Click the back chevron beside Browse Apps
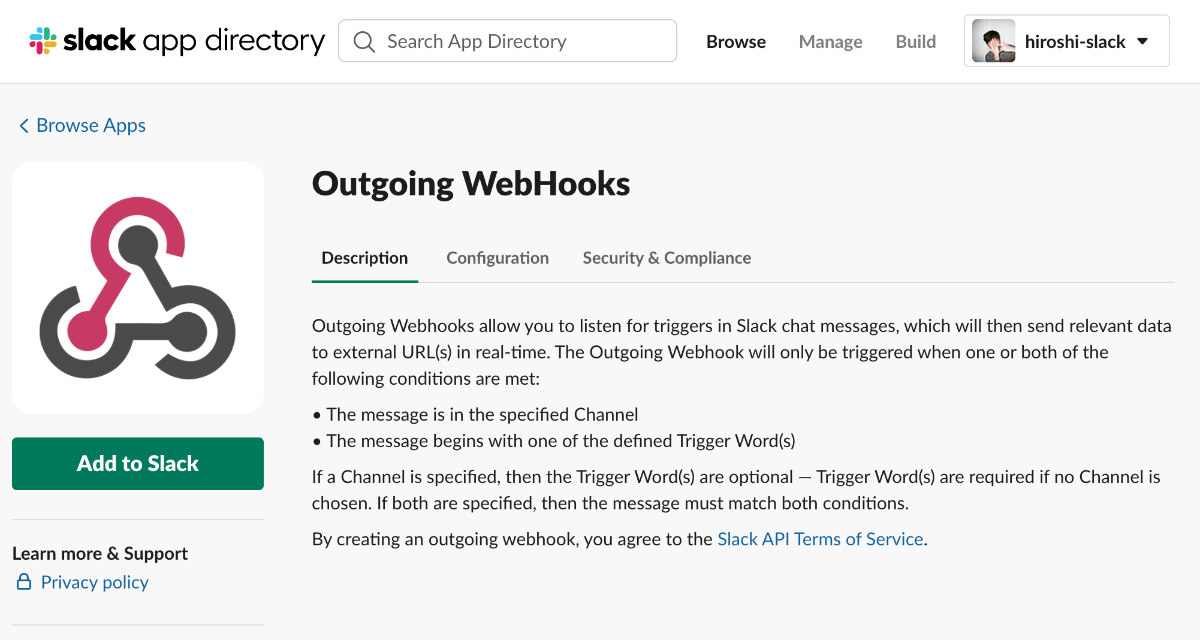This screenshot has height=640, width=1200. pos(24,126)
